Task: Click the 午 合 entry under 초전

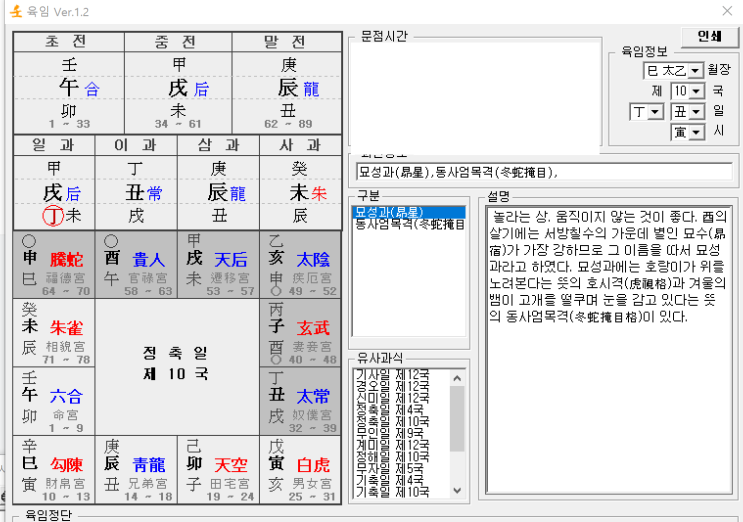Action: (x=79, y=88)
